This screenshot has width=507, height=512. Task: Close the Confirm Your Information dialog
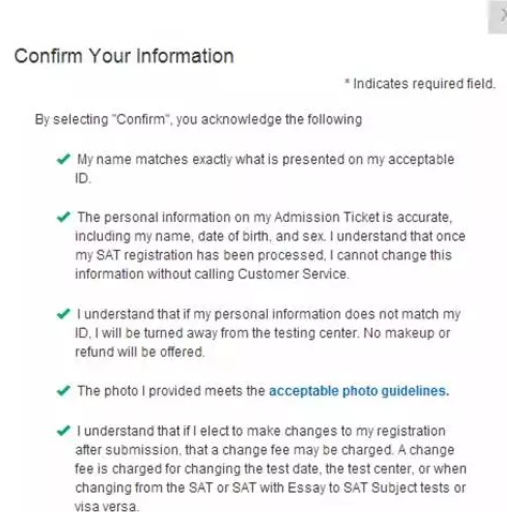499,17
